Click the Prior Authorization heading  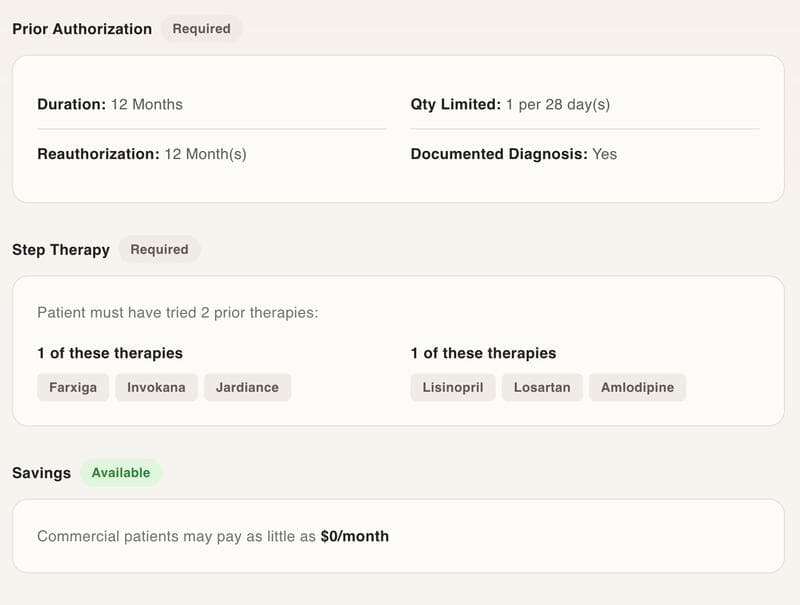(82, 29)
